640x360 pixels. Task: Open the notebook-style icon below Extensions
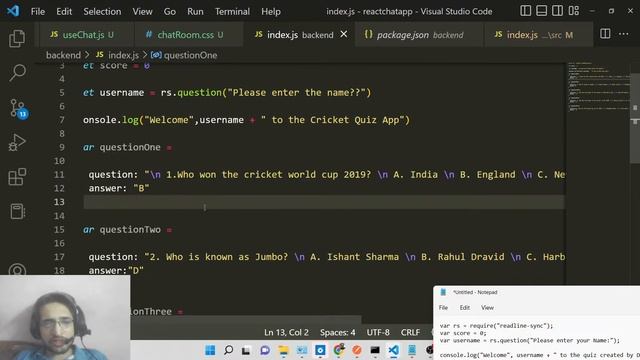17,211
